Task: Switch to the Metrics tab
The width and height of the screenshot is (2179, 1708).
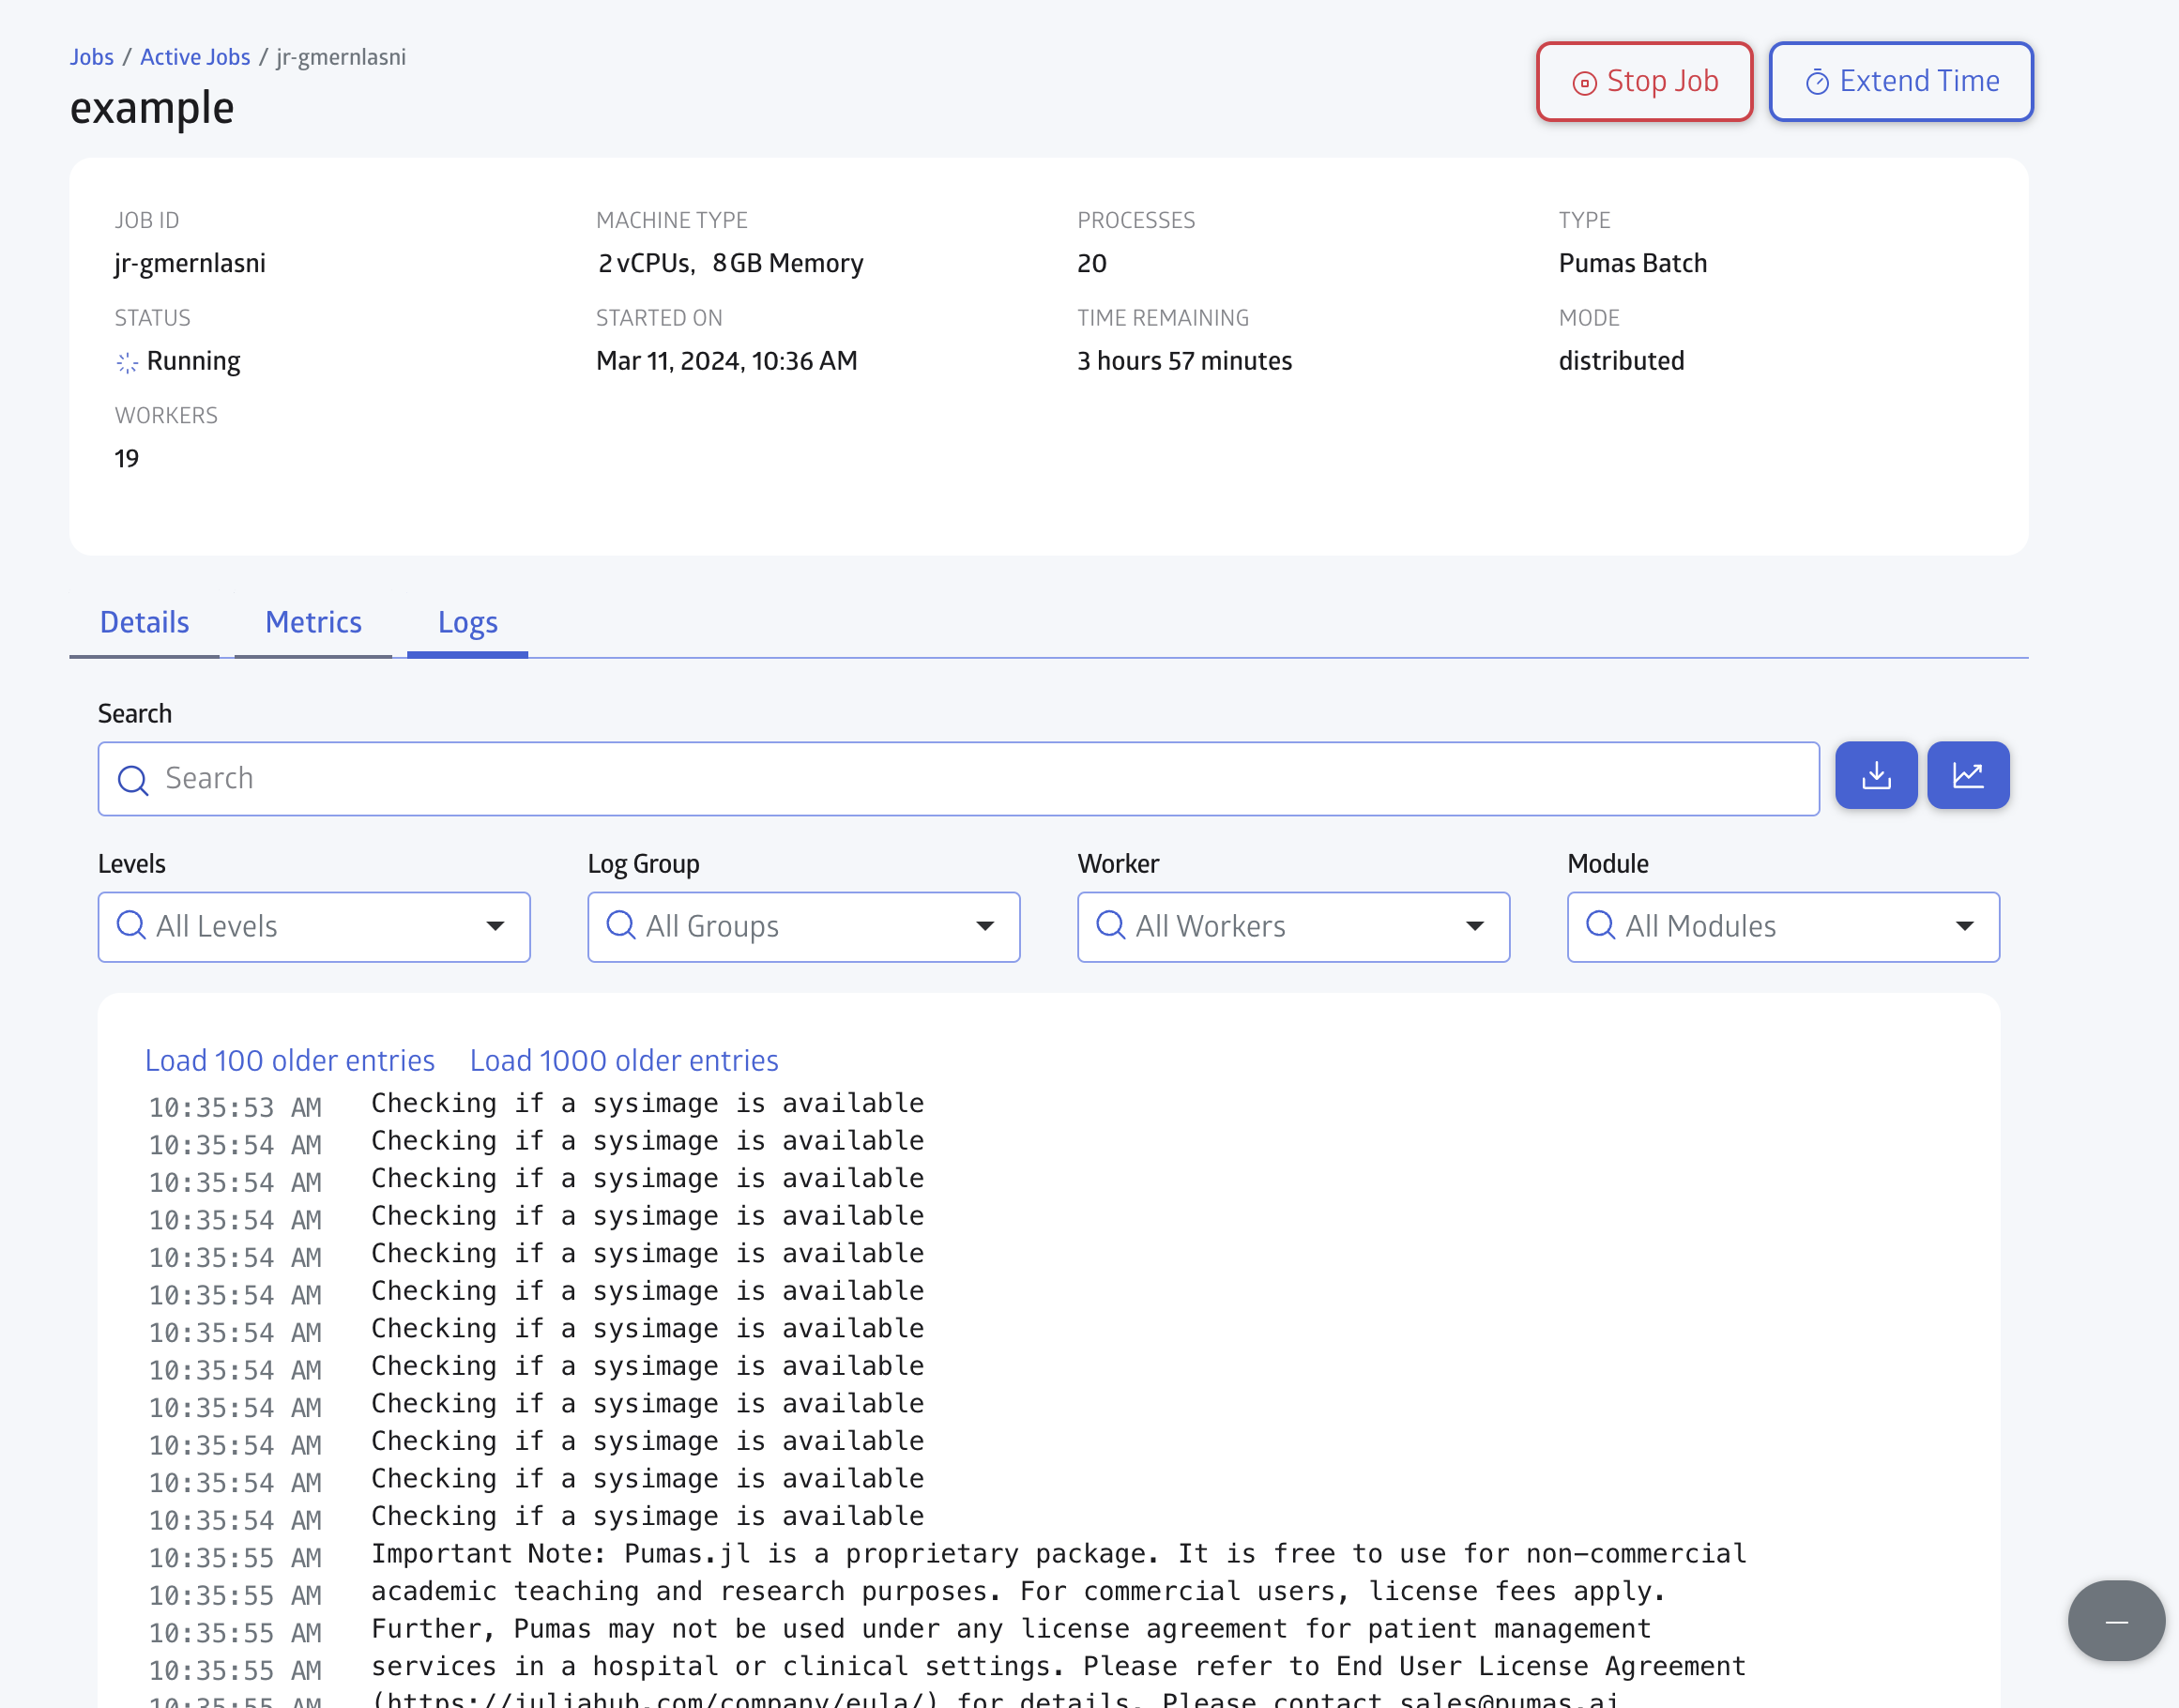Action: [x=313, y=622]
